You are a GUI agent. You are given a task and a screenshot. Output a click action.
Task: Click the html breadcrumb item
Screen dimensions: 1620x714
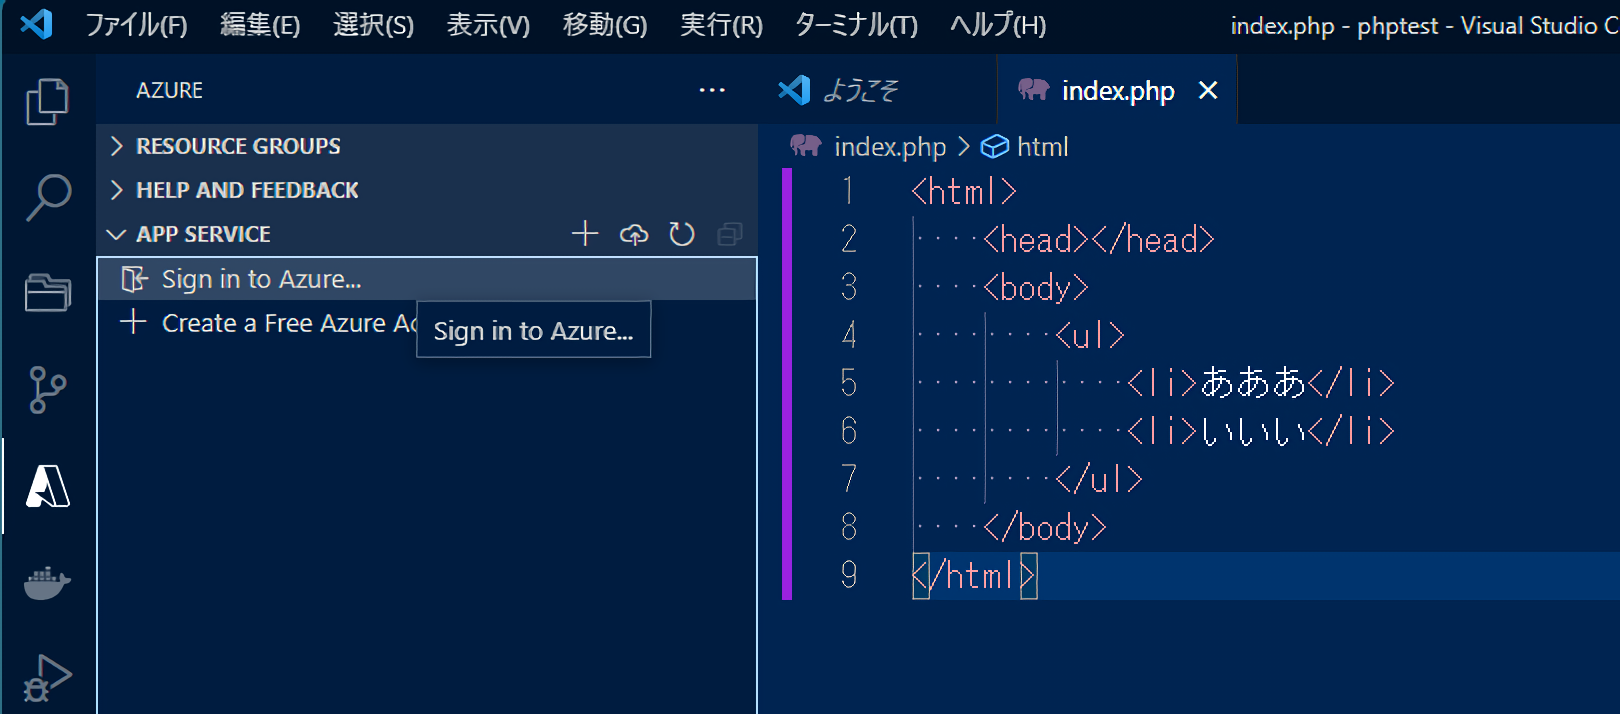coord(1042,147)
